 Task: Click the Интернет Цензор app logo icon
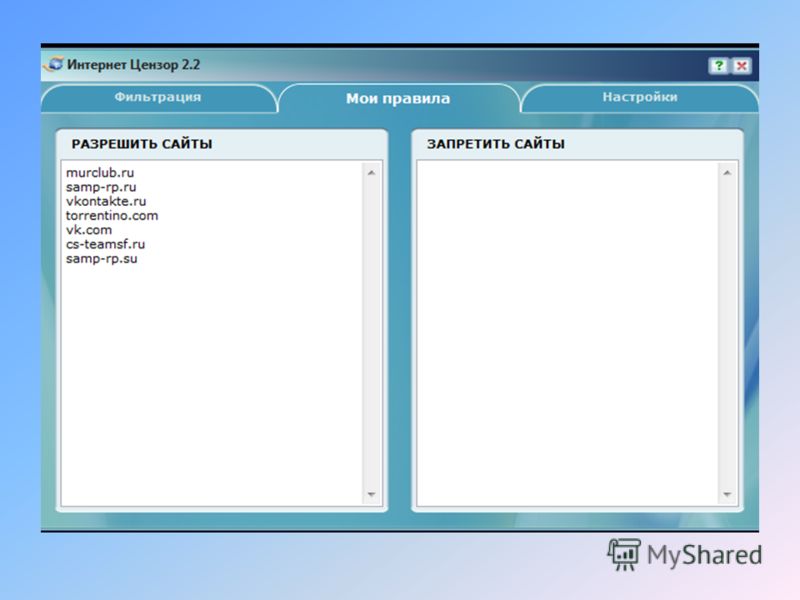pyautogui.click(x=54, y=65)
